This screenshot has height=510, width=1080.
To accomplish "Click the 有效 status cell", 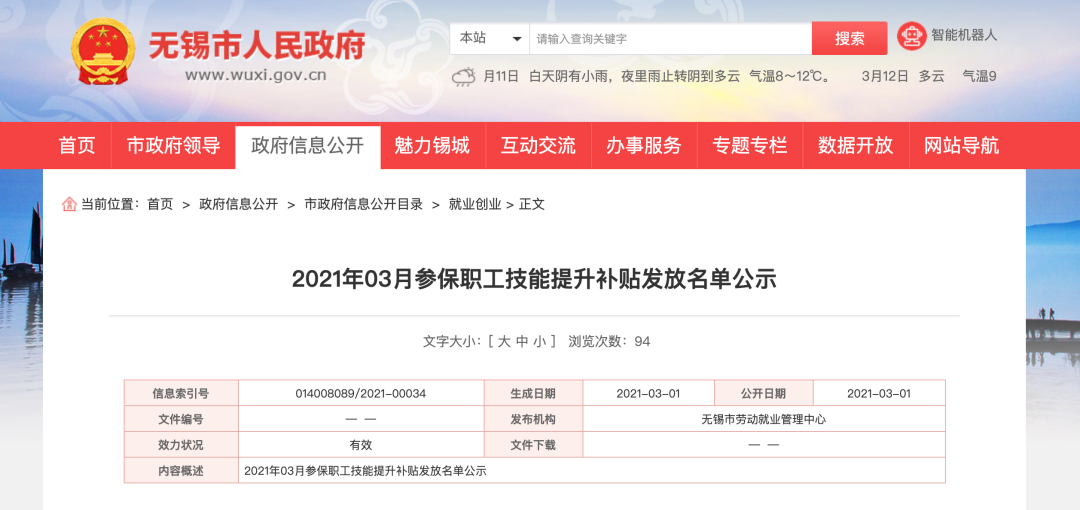I will [361, 445].
